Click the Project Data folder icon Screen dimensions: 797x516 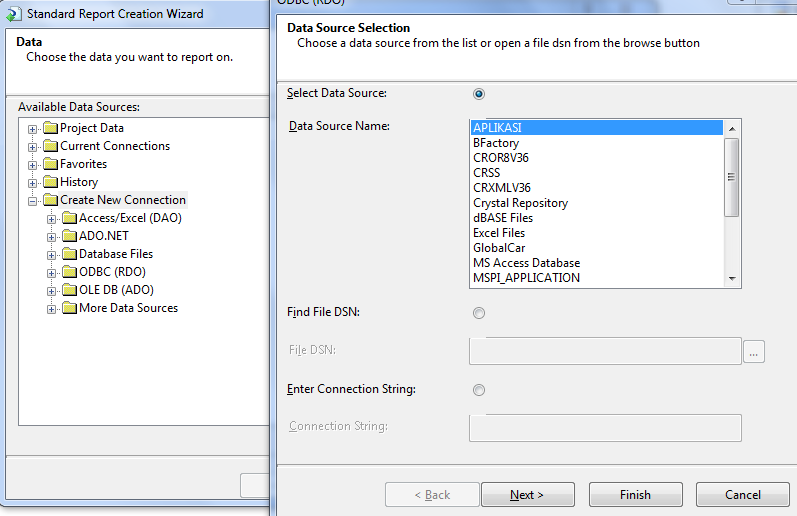pyautogui.click(x=50, y=128)
